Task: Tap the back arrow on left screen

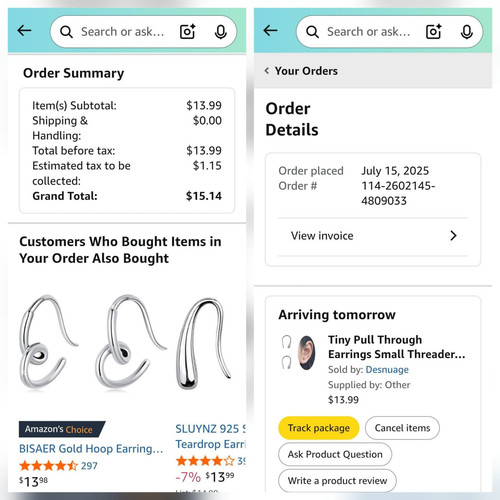Action: [x=24, y=31]
